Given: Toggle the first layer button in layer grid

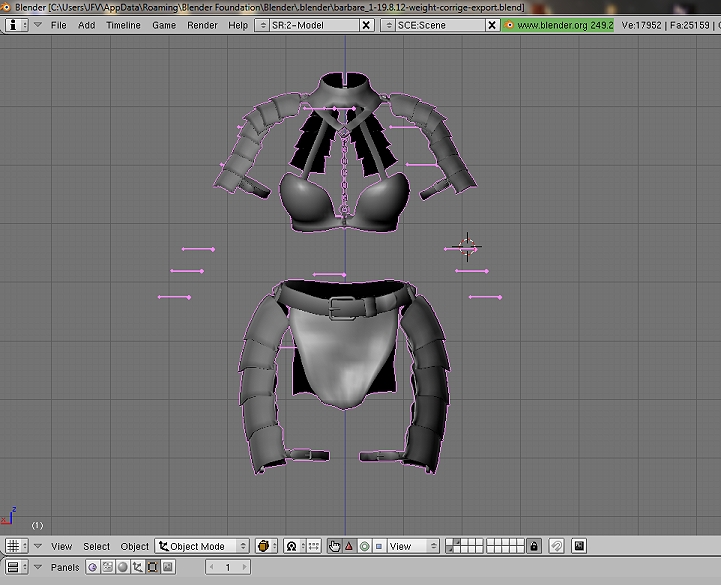Looking at the screenshot, I should tap(449, 543).
